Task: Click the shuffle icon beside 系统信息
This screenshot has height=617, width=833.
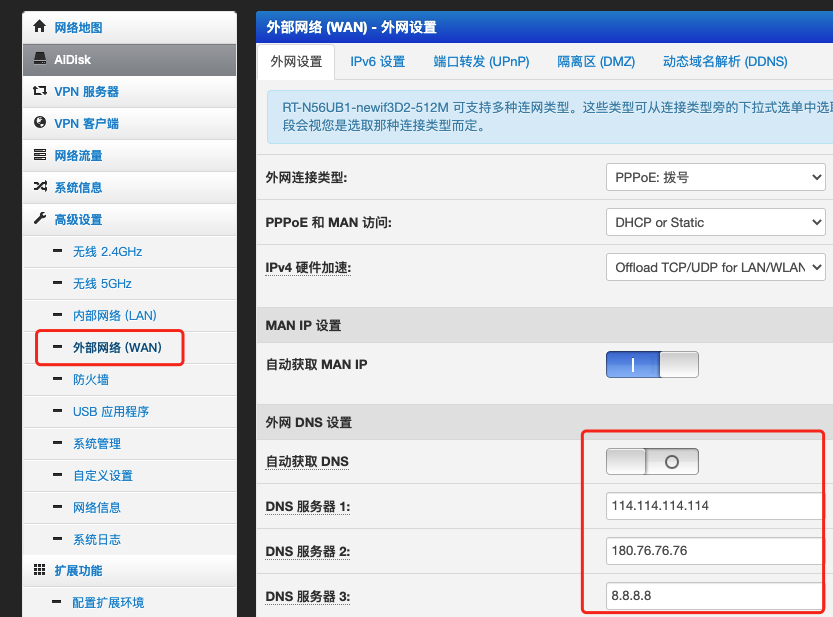Action: pyautogui.click(x=40, y=187)
